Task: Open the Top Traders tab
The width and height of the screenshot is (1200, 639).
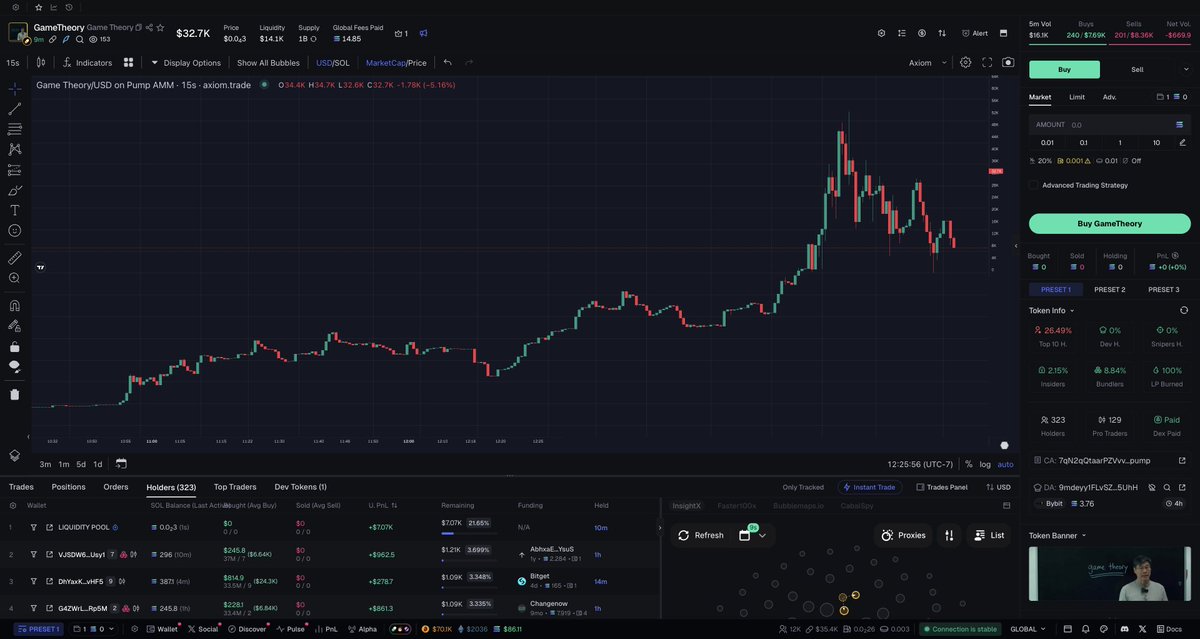Action: click(235, 487)
